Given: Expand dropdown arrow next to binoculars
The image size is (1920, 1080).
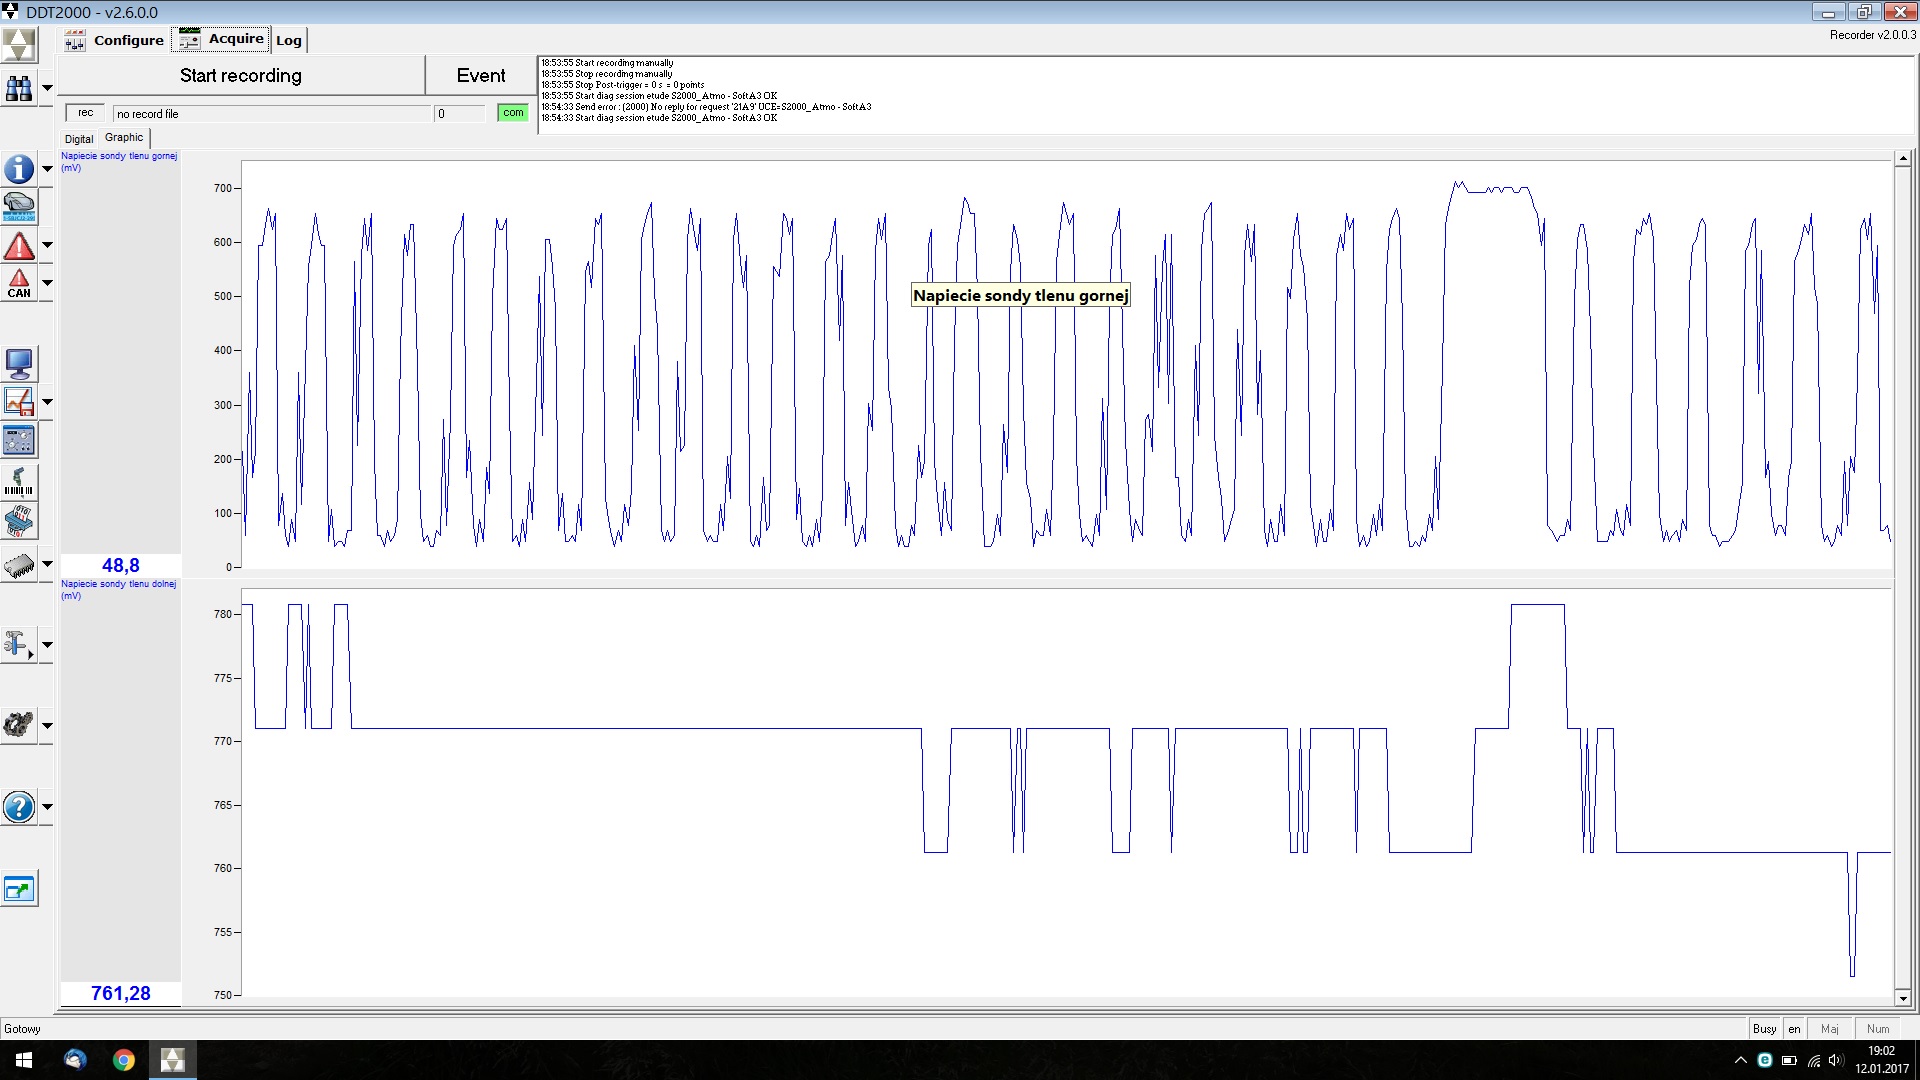Looking at the screenshot, I should click(47, 88).
